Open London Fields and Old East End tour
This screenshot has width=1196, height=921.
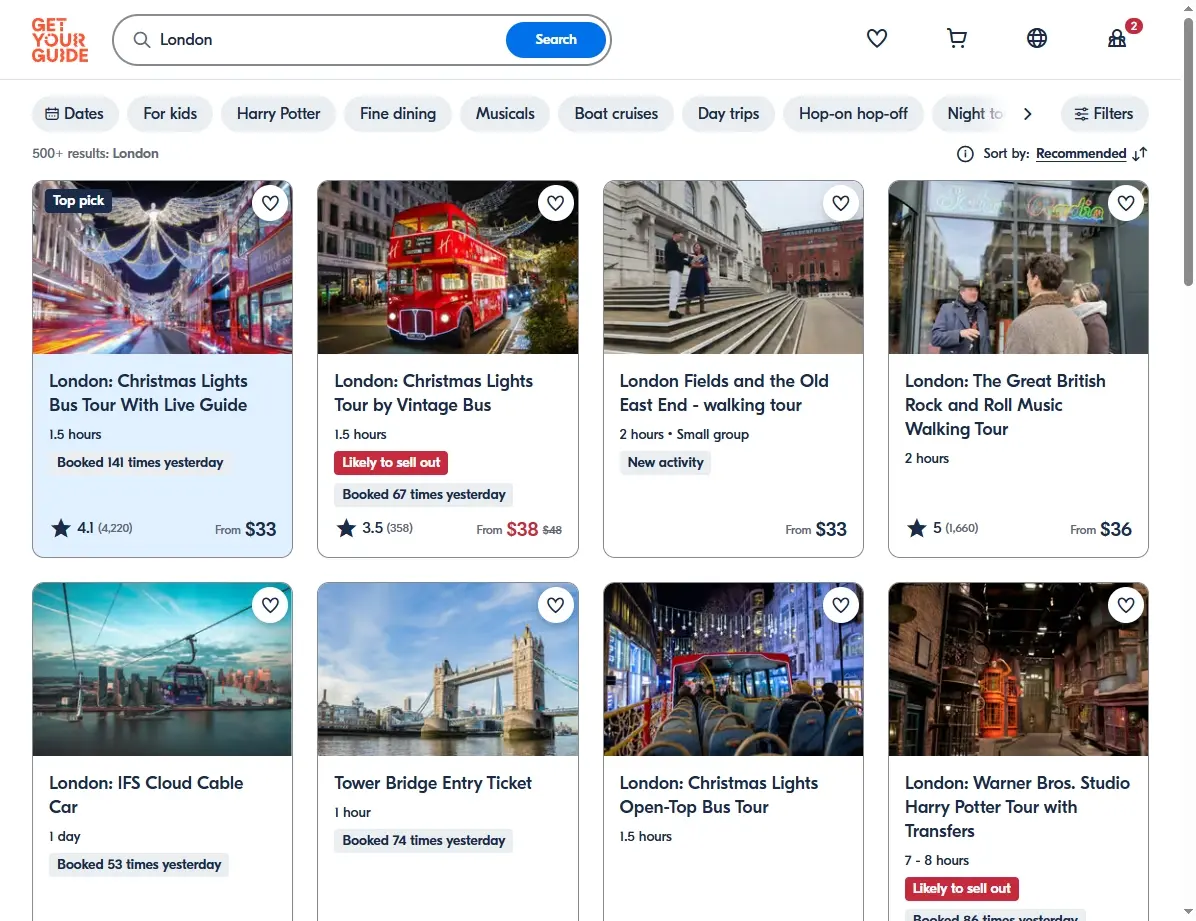pyautogui.click(x=724, y=393)
